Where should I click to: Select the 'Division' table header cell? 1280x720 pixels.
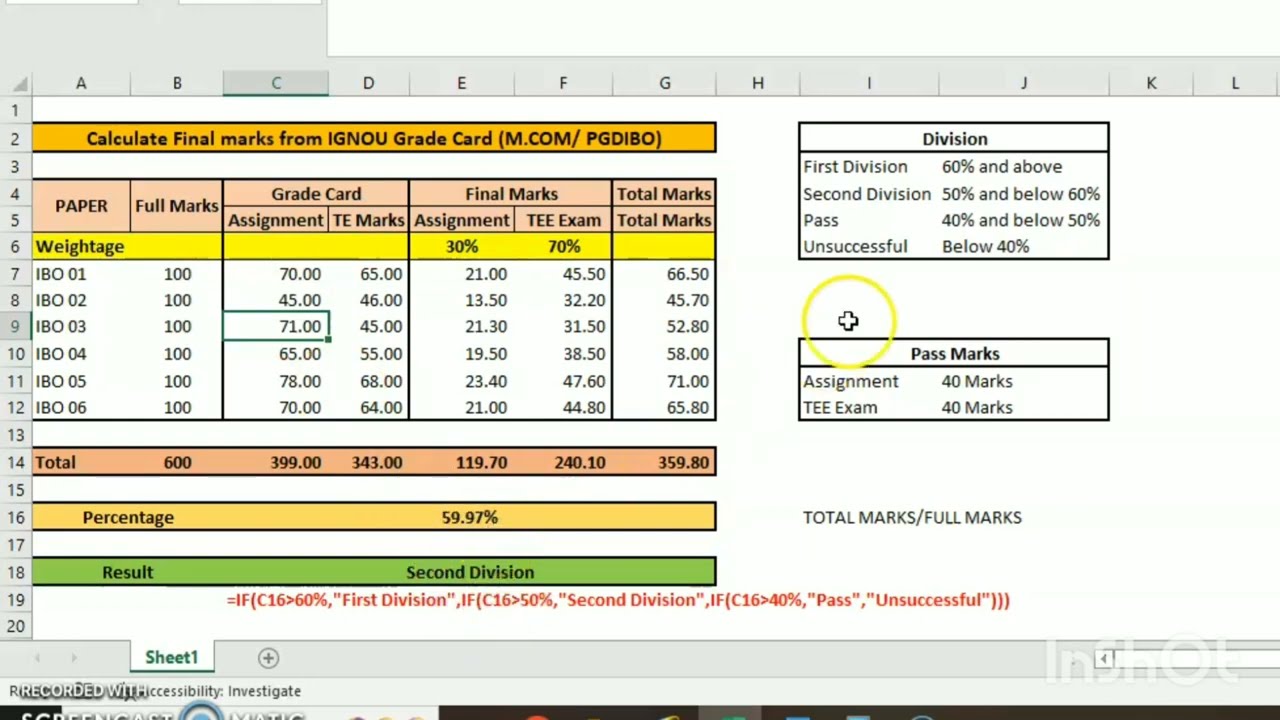click(x=954, y=139)
